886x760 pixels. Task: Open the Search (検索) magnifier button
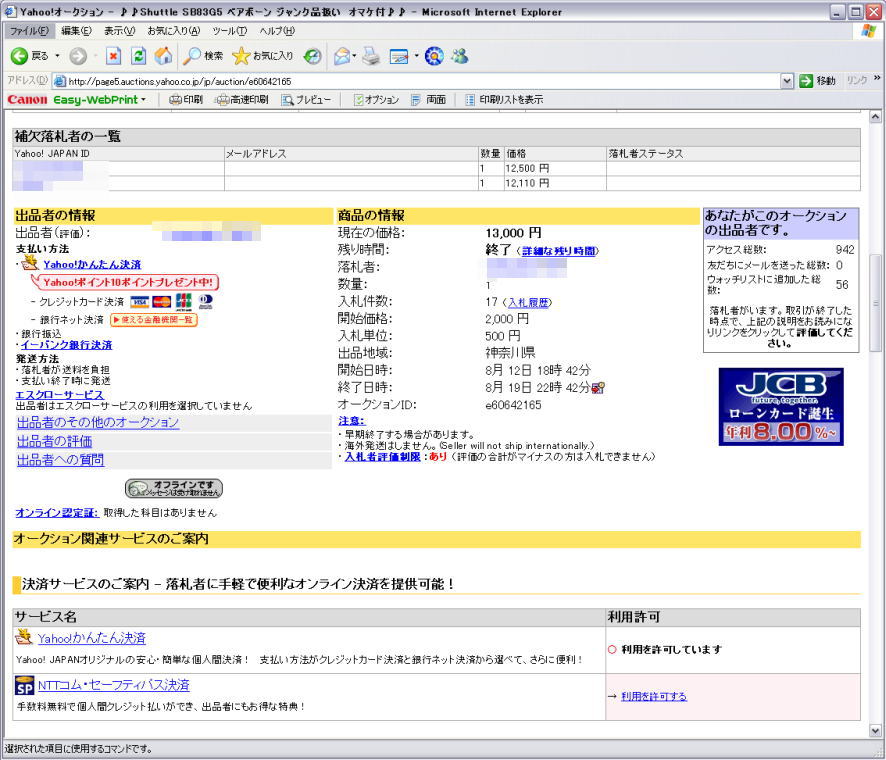click(203, 55)
